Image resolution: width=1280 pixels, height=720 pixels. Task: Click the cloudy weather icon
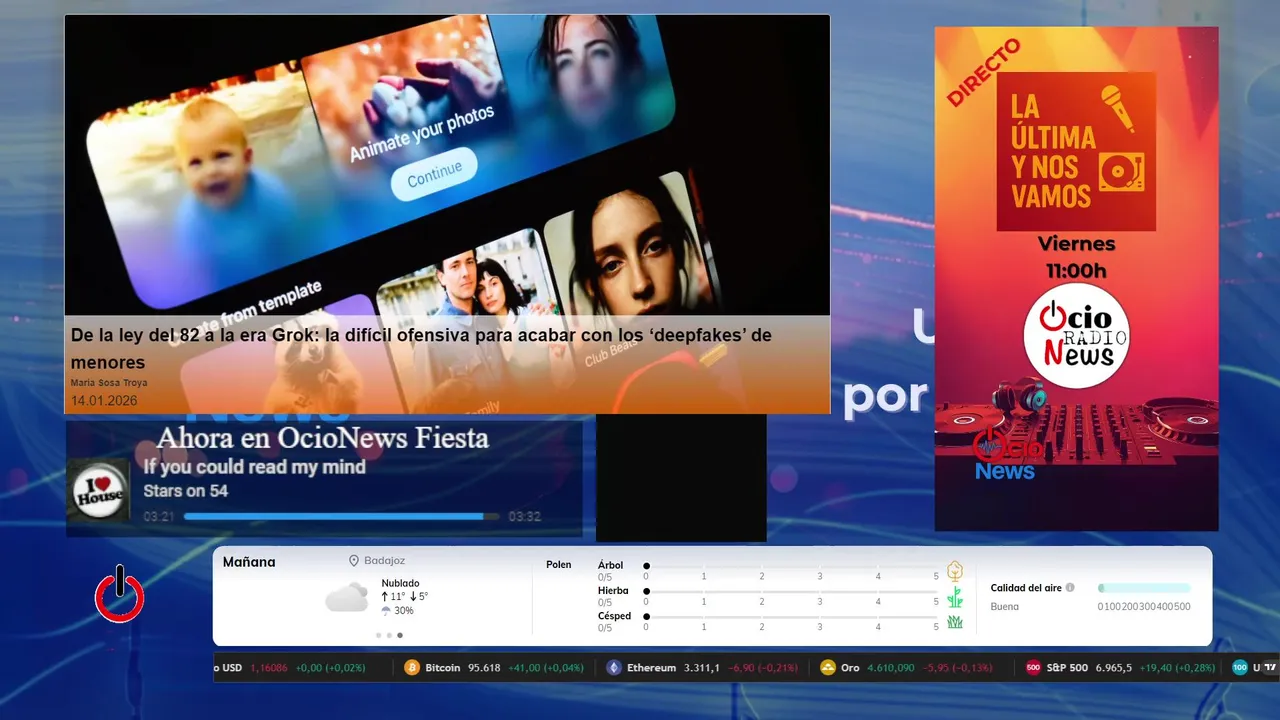tap(347, 597)
